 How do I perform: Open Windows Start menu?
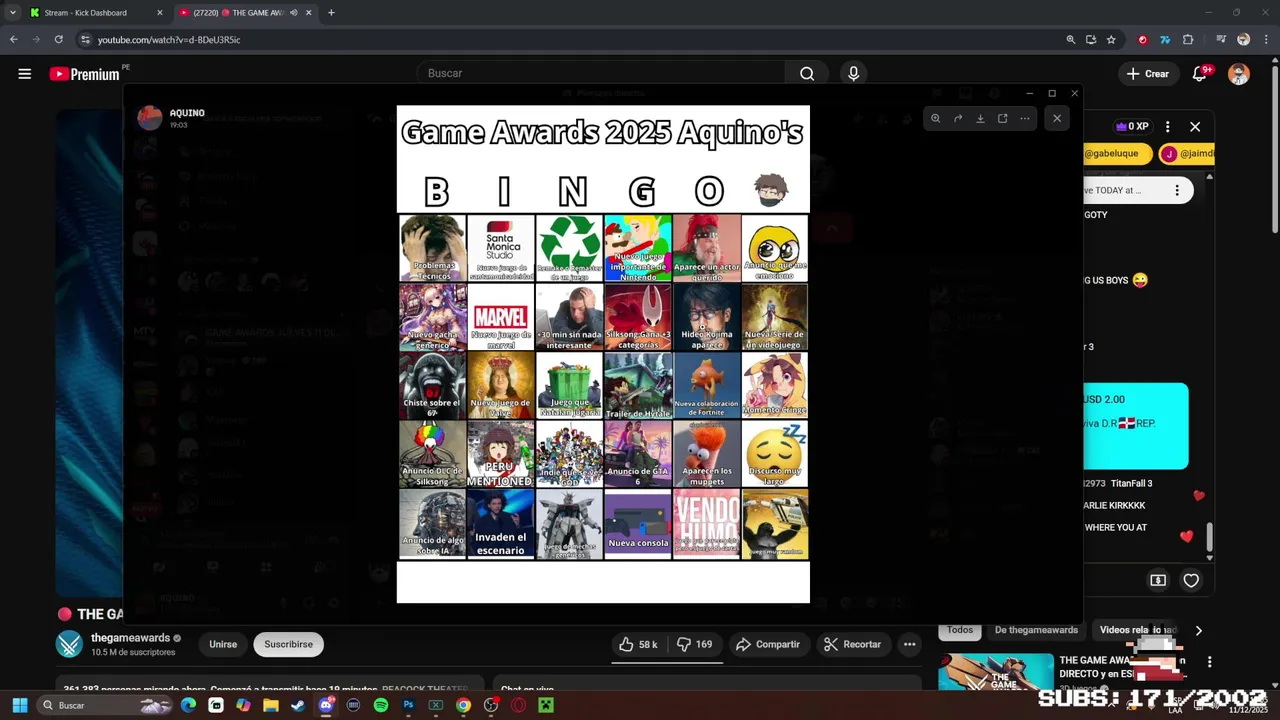(x=19, y=705)
